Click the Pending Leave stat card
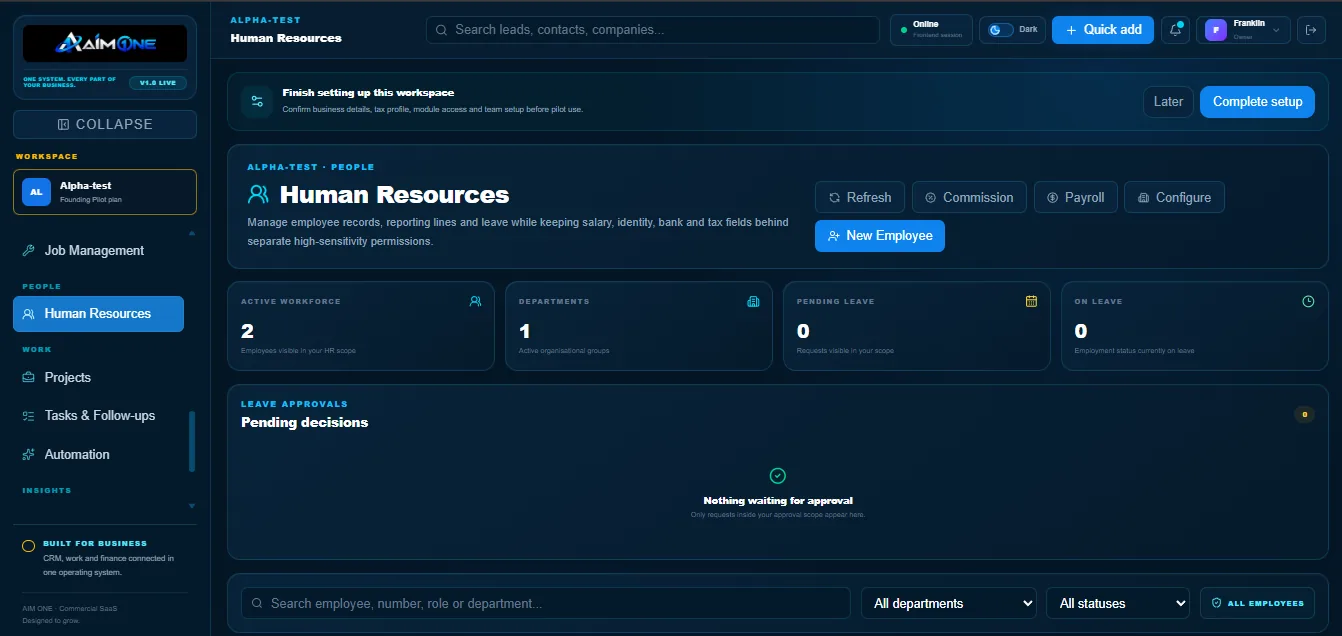This screenshot has width=1342, height=636. click(917, 326)
